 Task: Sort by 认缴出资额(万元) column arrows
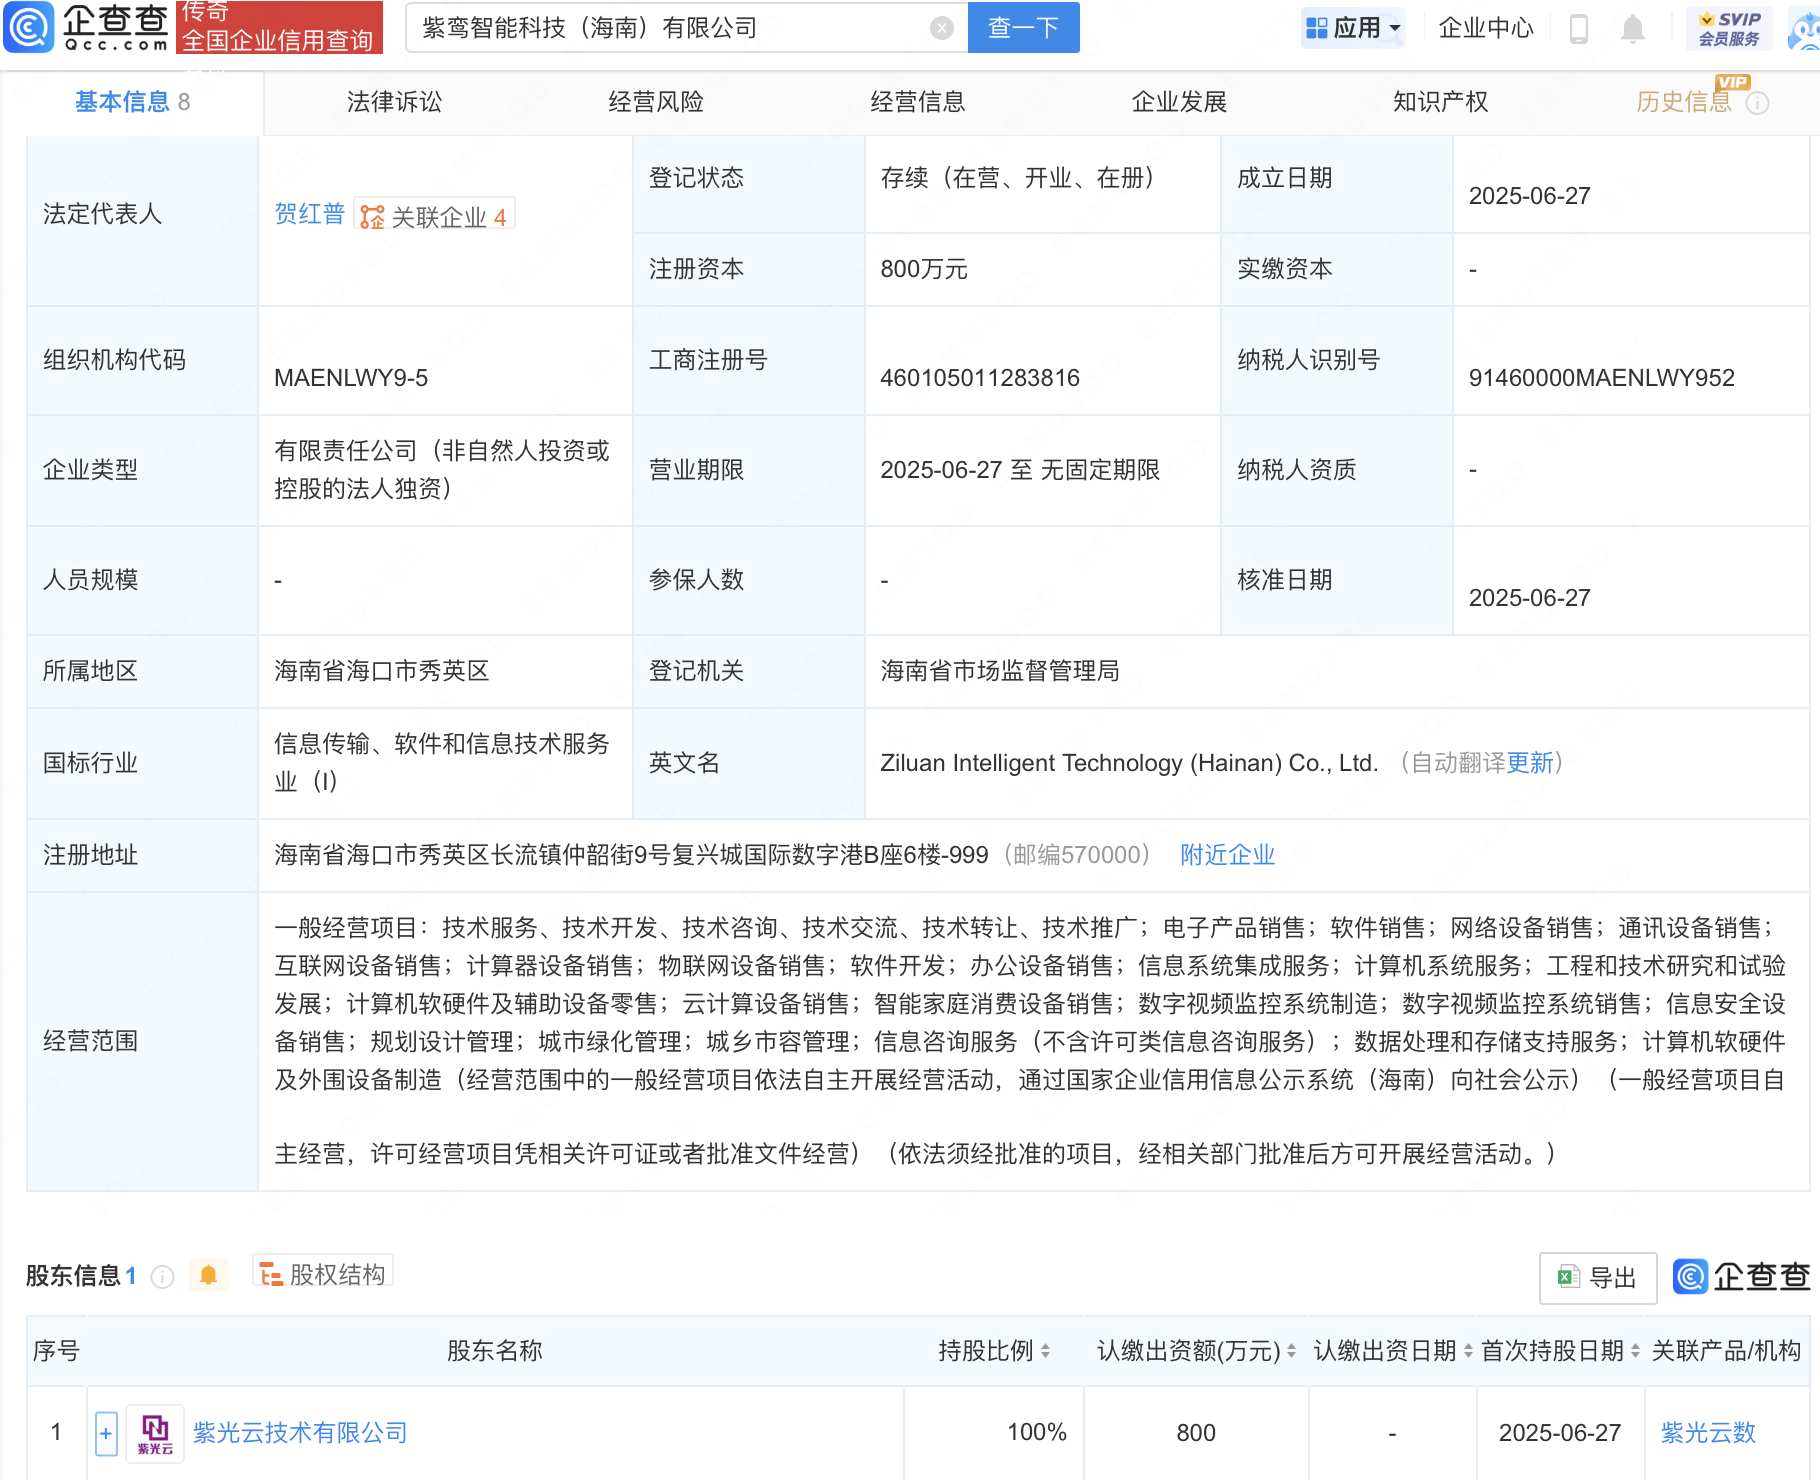[1291, 1351]
